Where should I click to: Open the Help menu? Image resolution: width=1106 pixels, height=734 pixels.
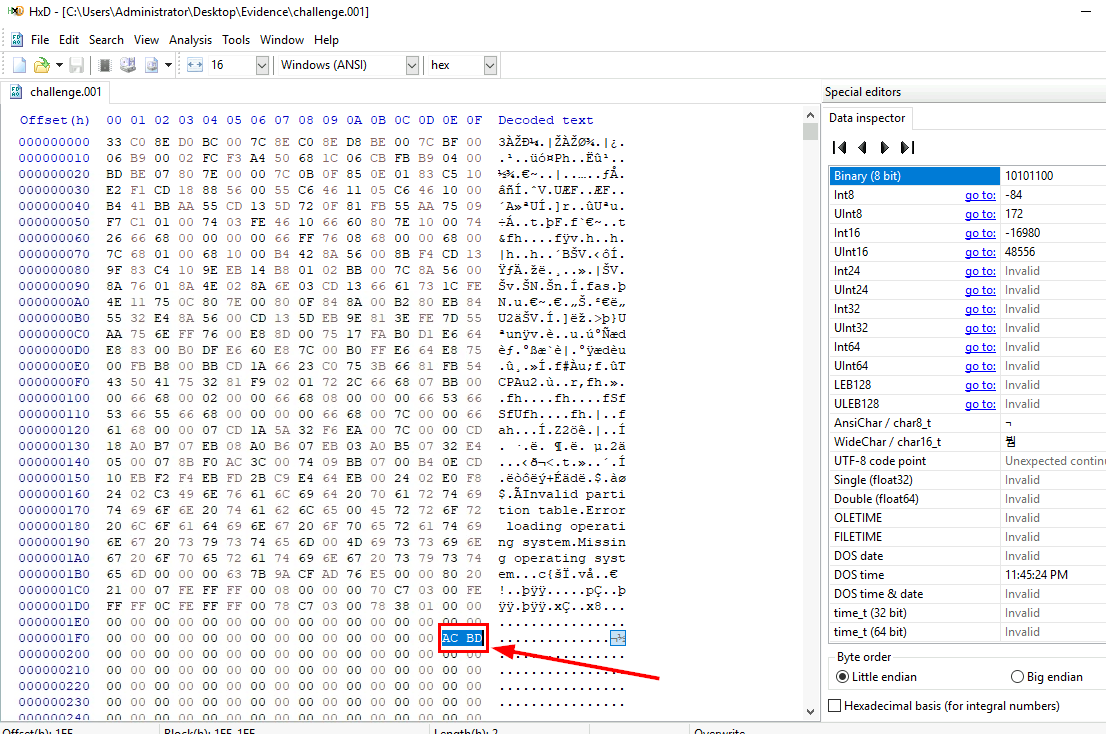(326, 40)
